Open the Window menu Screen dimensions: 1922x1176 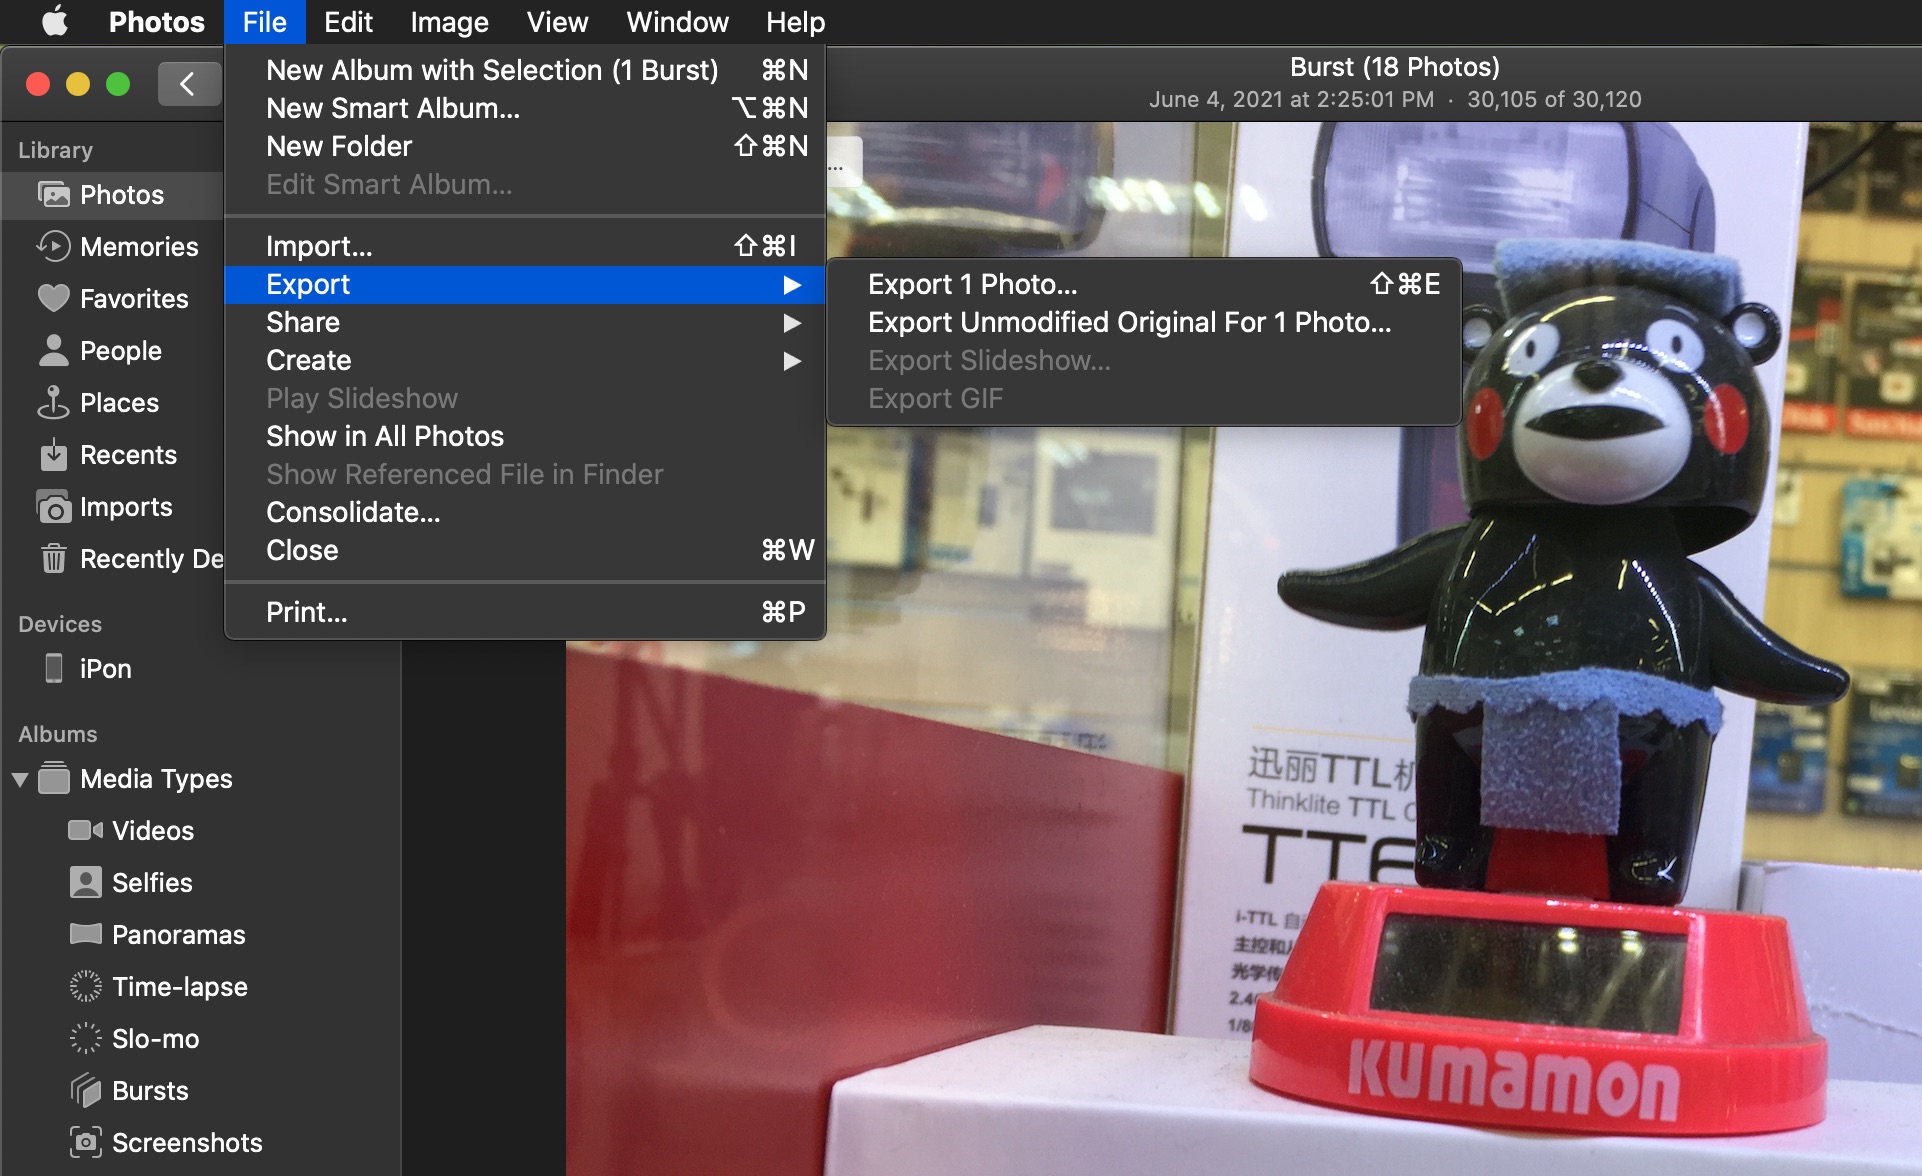click(x=677, y=22)
